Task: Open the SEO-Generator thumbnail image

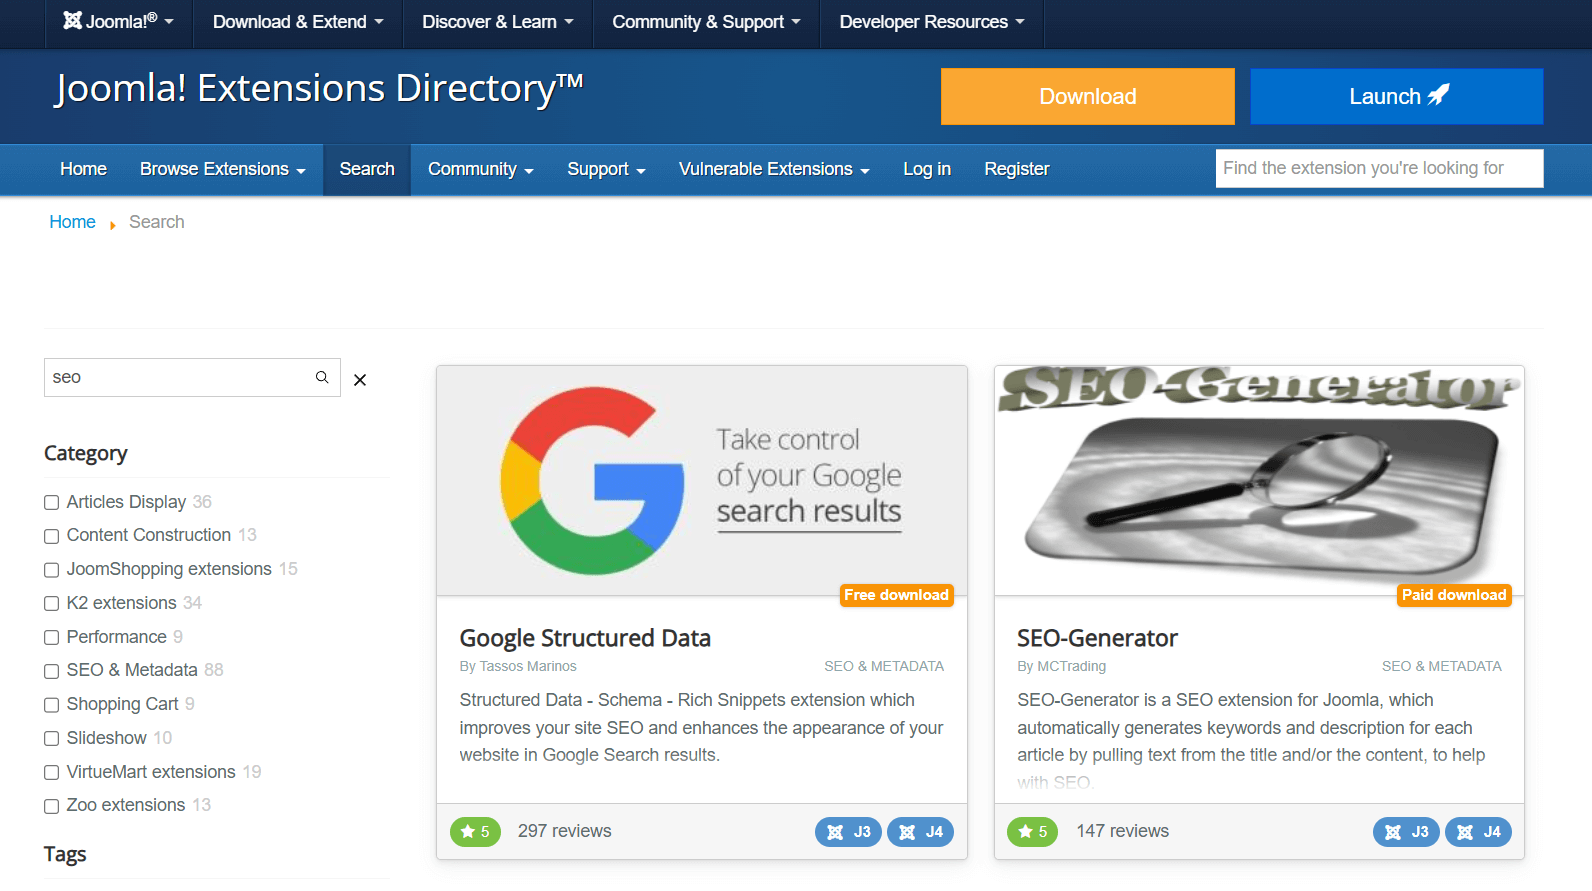Action: [1259, 481]
